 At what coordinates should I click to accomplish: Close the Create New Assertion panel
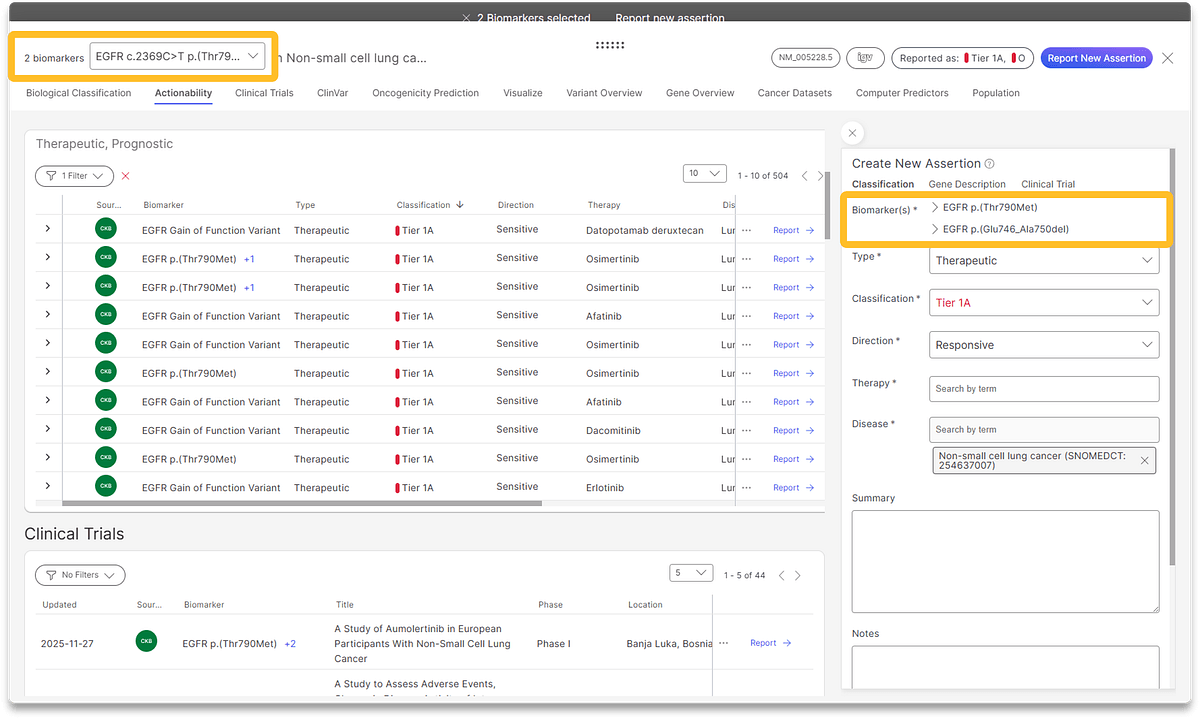pyautogui.click(x=852, y=133)
